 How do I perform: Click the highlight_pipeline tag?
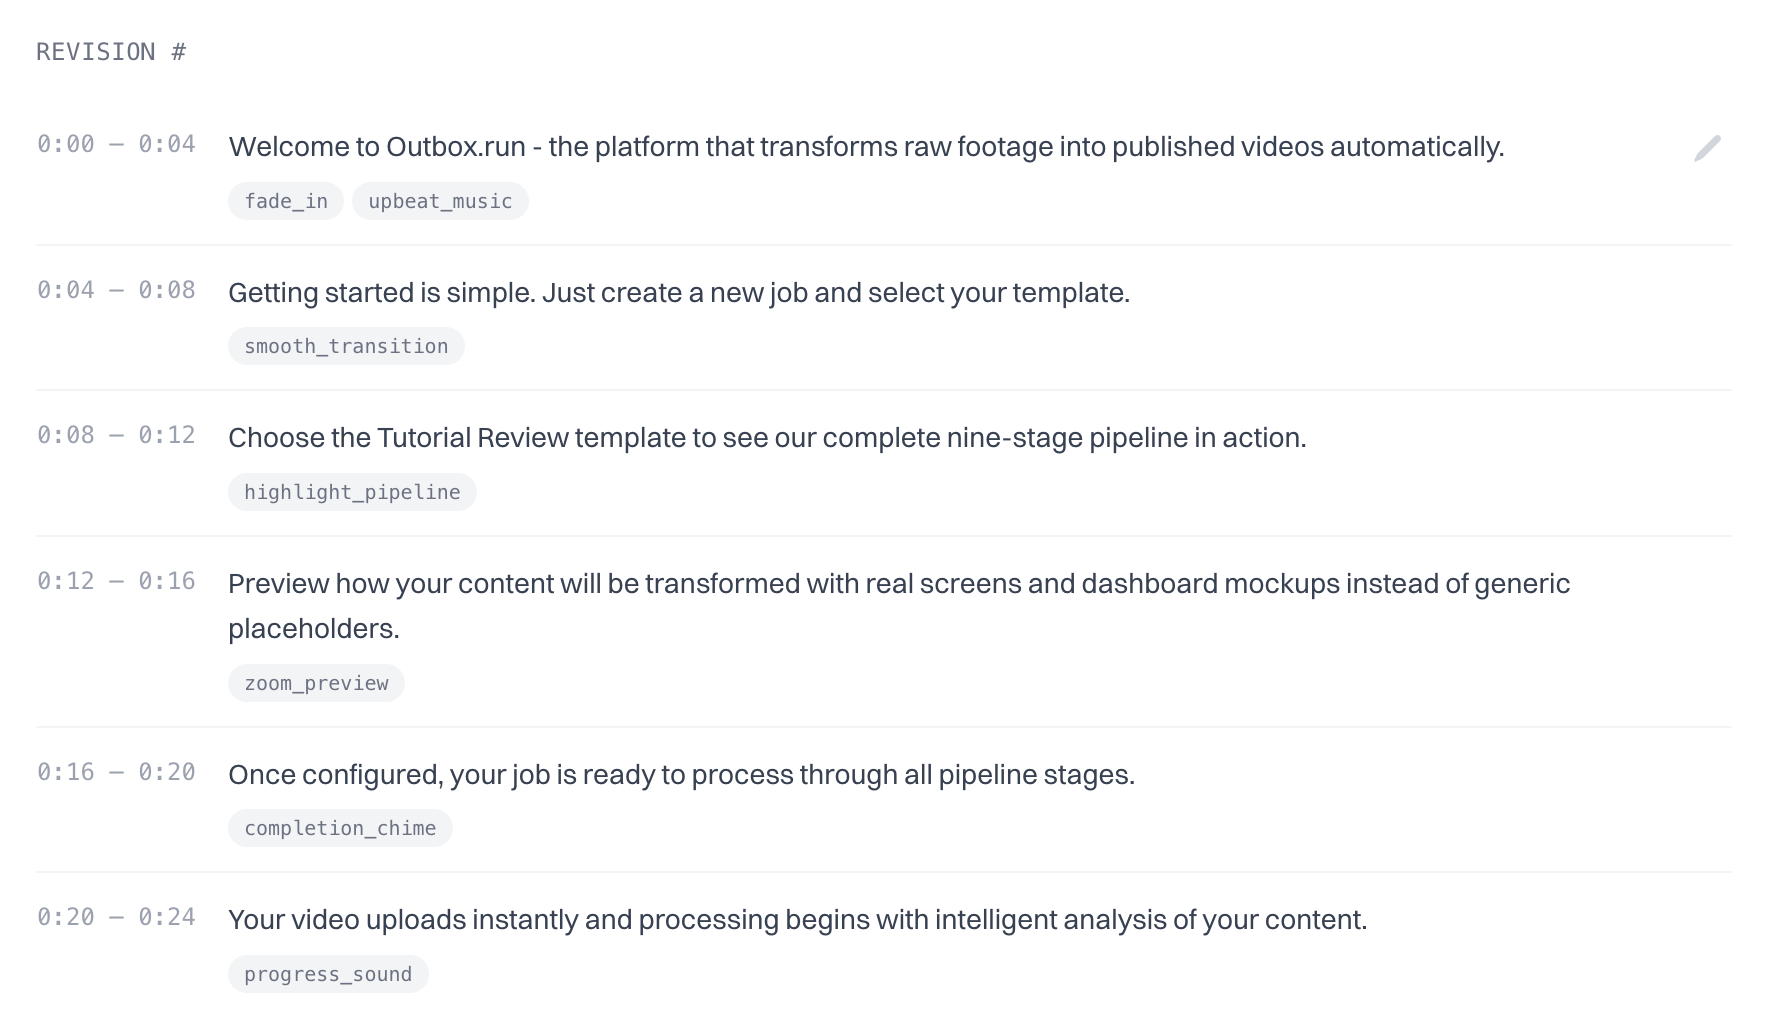coord(352,492)
